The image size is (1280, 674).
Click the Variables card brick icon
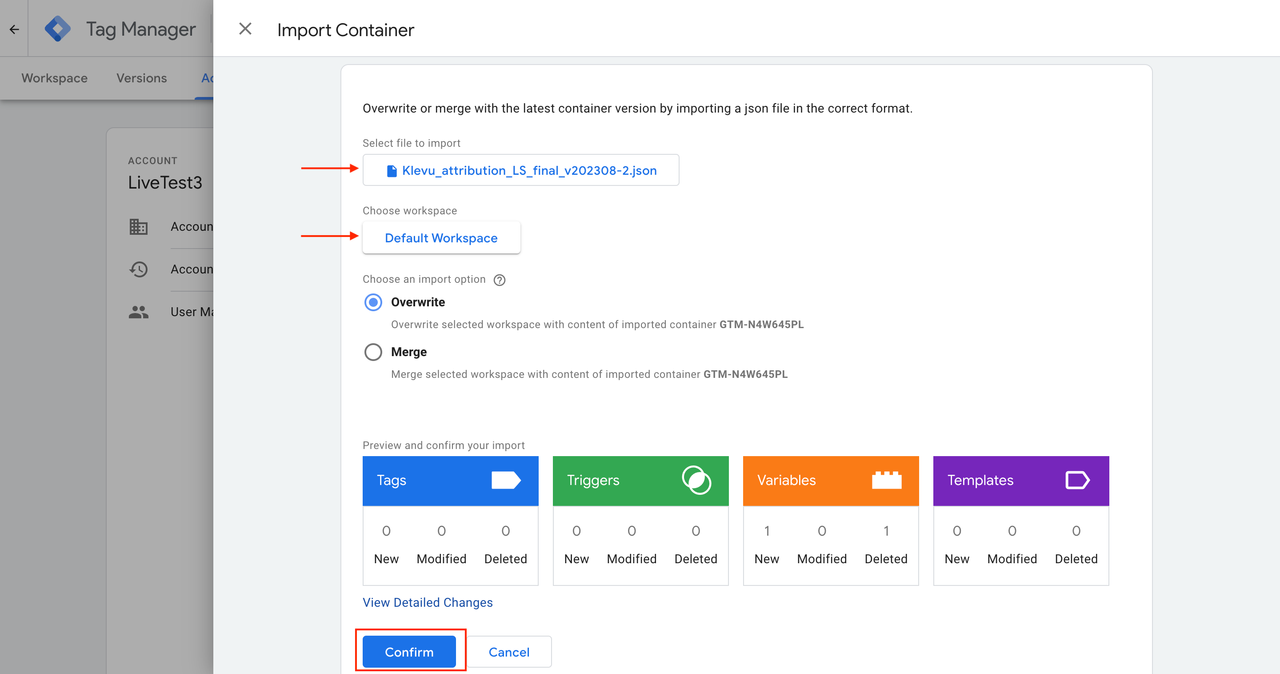coord(886,480)
